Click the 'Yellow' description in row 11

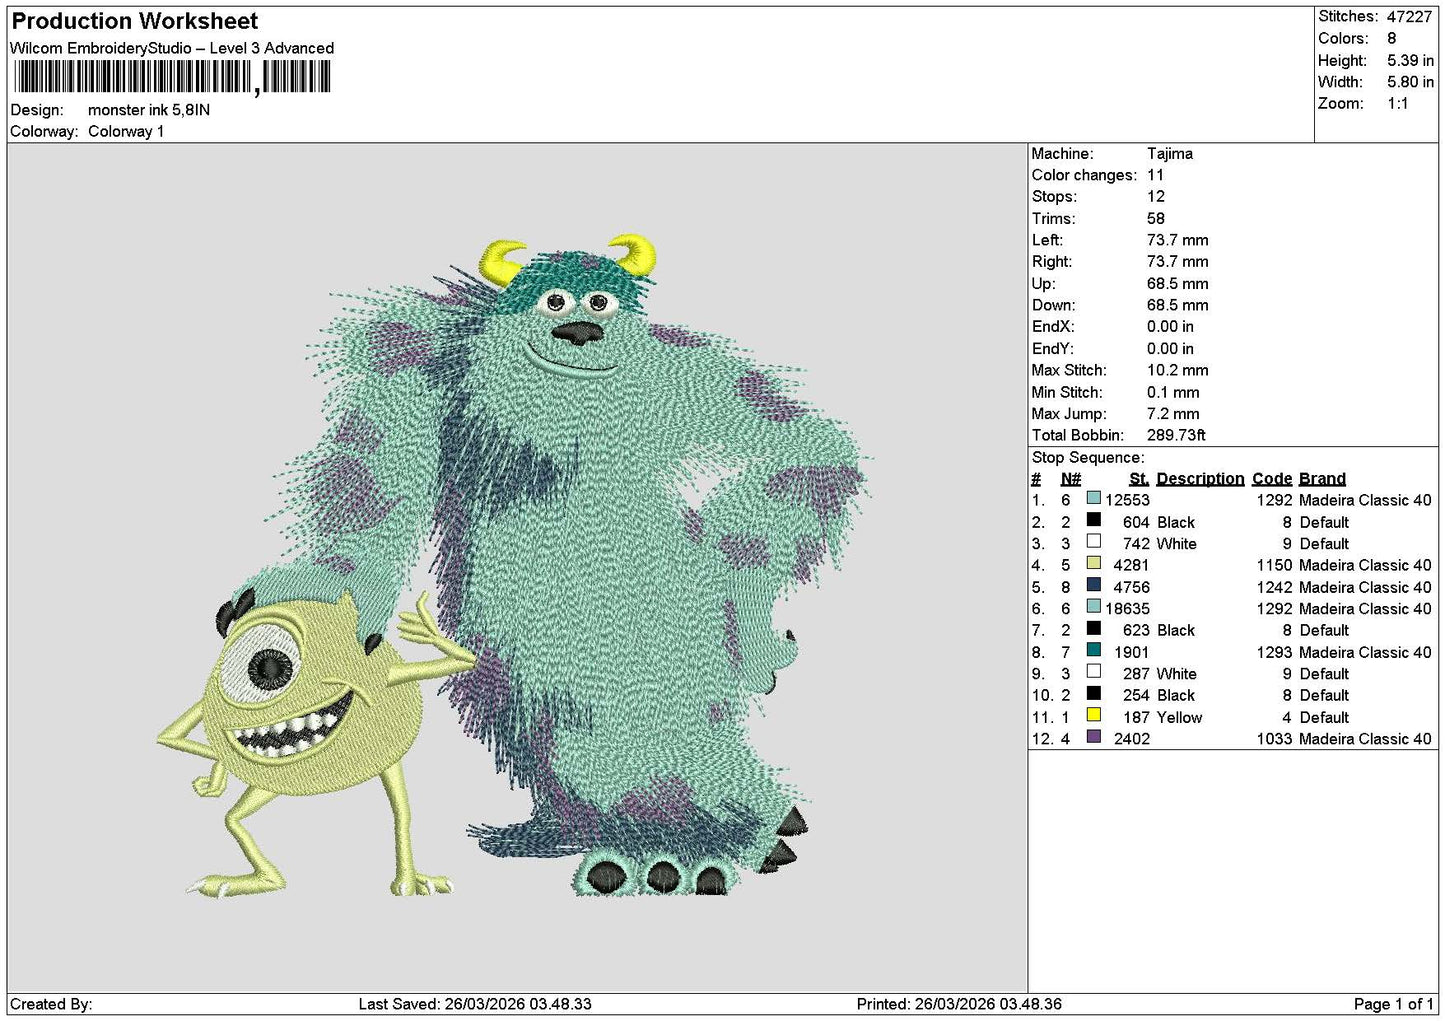(1180, 718)
